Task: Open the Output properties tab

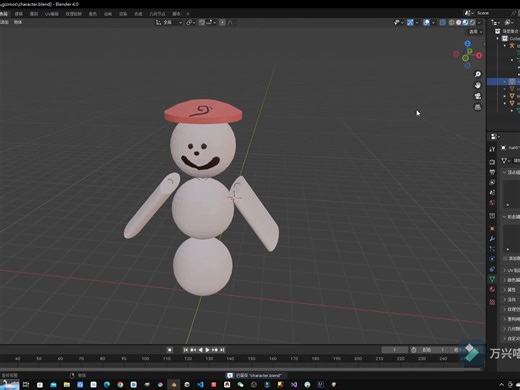Action: pyautogui.click(x=492, y=172)
